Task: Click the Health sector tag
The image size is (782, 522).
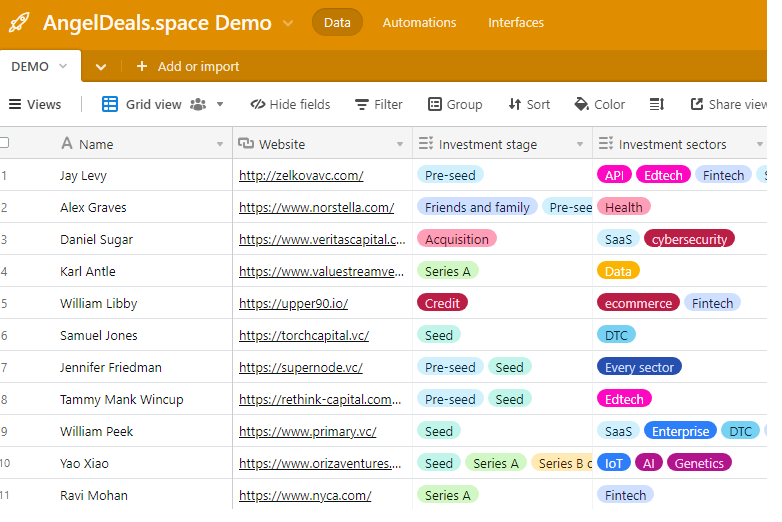Action: click(624, 207)
